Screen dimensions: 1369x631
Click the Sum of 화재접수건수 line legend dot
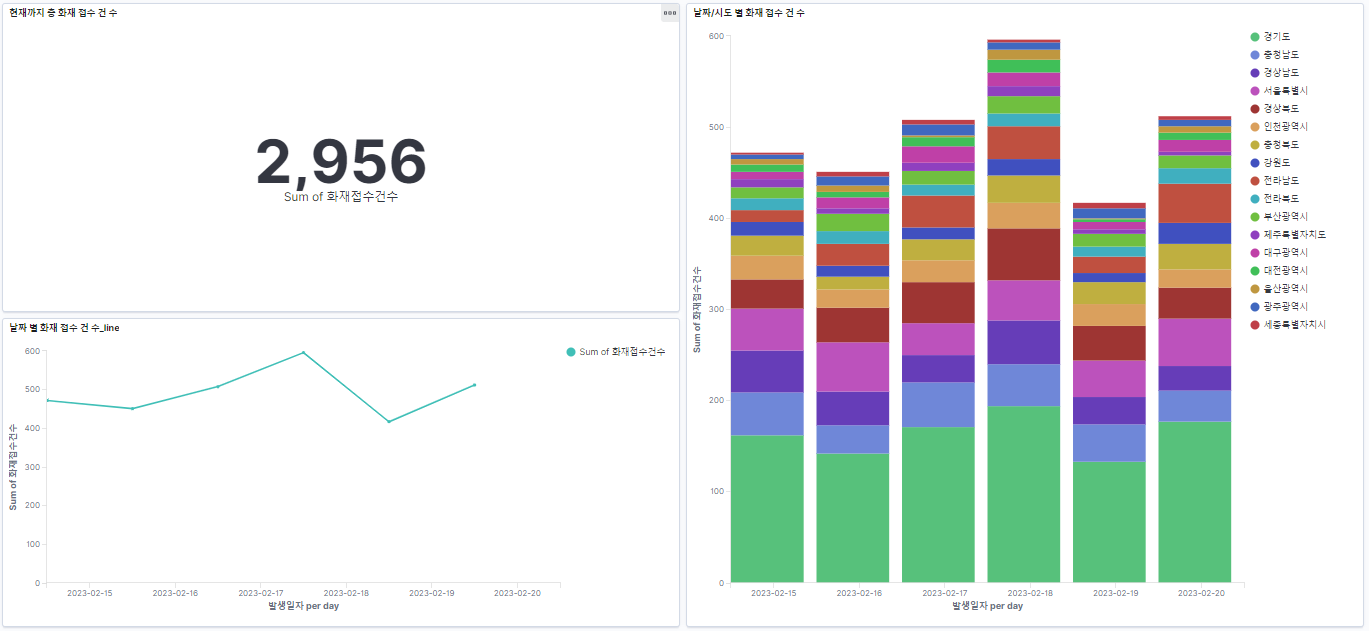coord(571,352)
